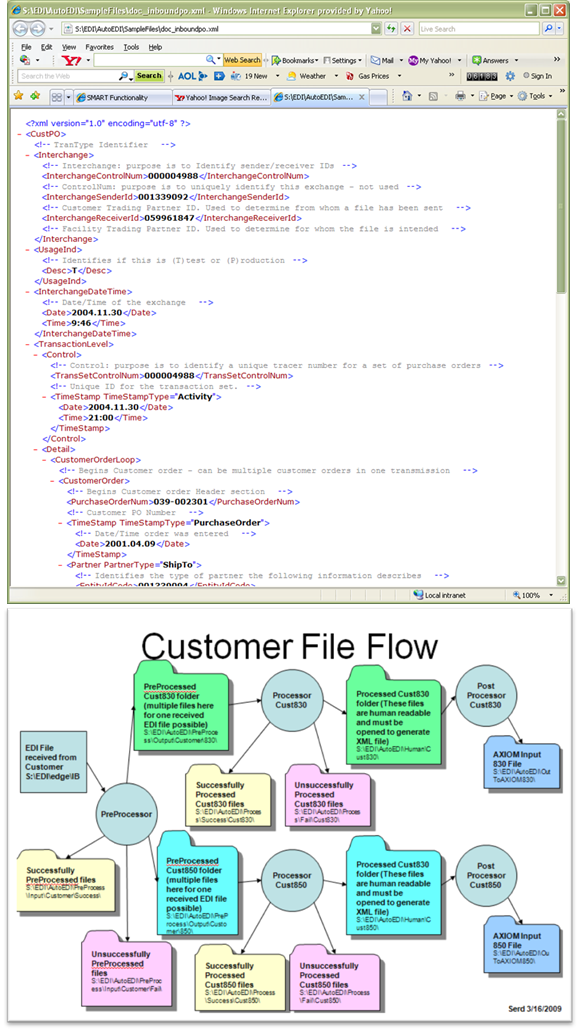
Task: Click the vertical scrollbar thumb of the page
Action: pos(561,206)
